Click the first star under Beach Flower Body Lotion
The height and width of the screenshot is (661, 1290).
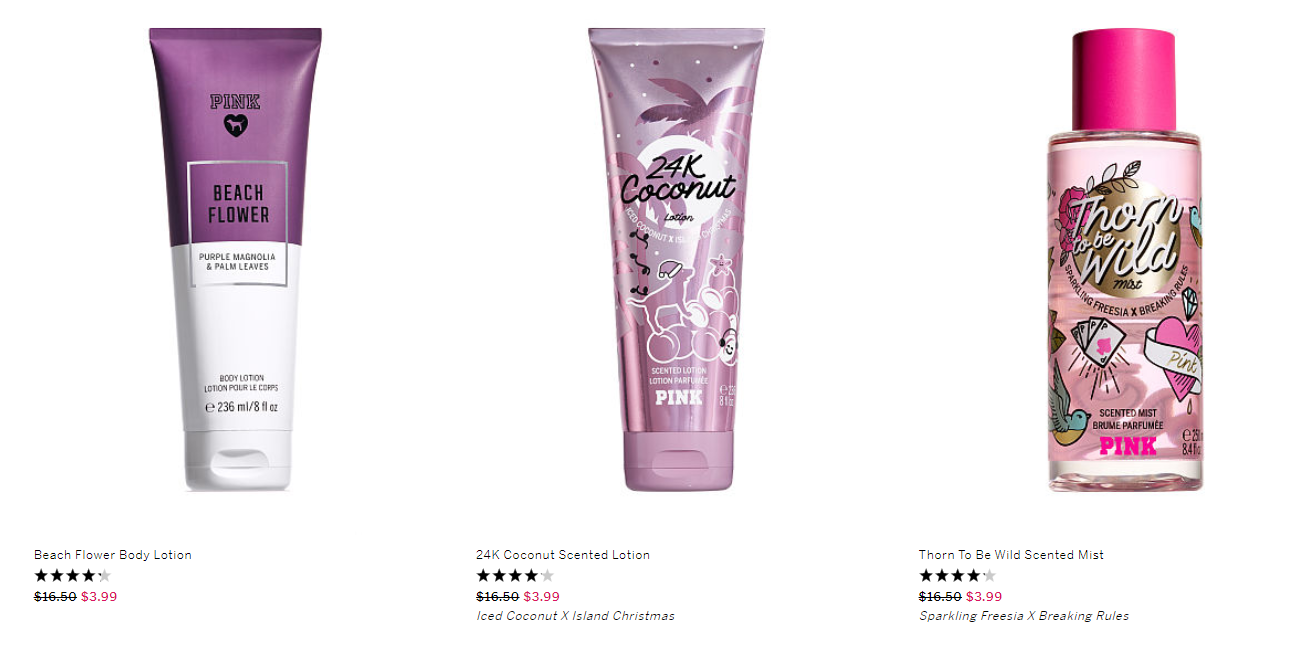tap(42, 576)
